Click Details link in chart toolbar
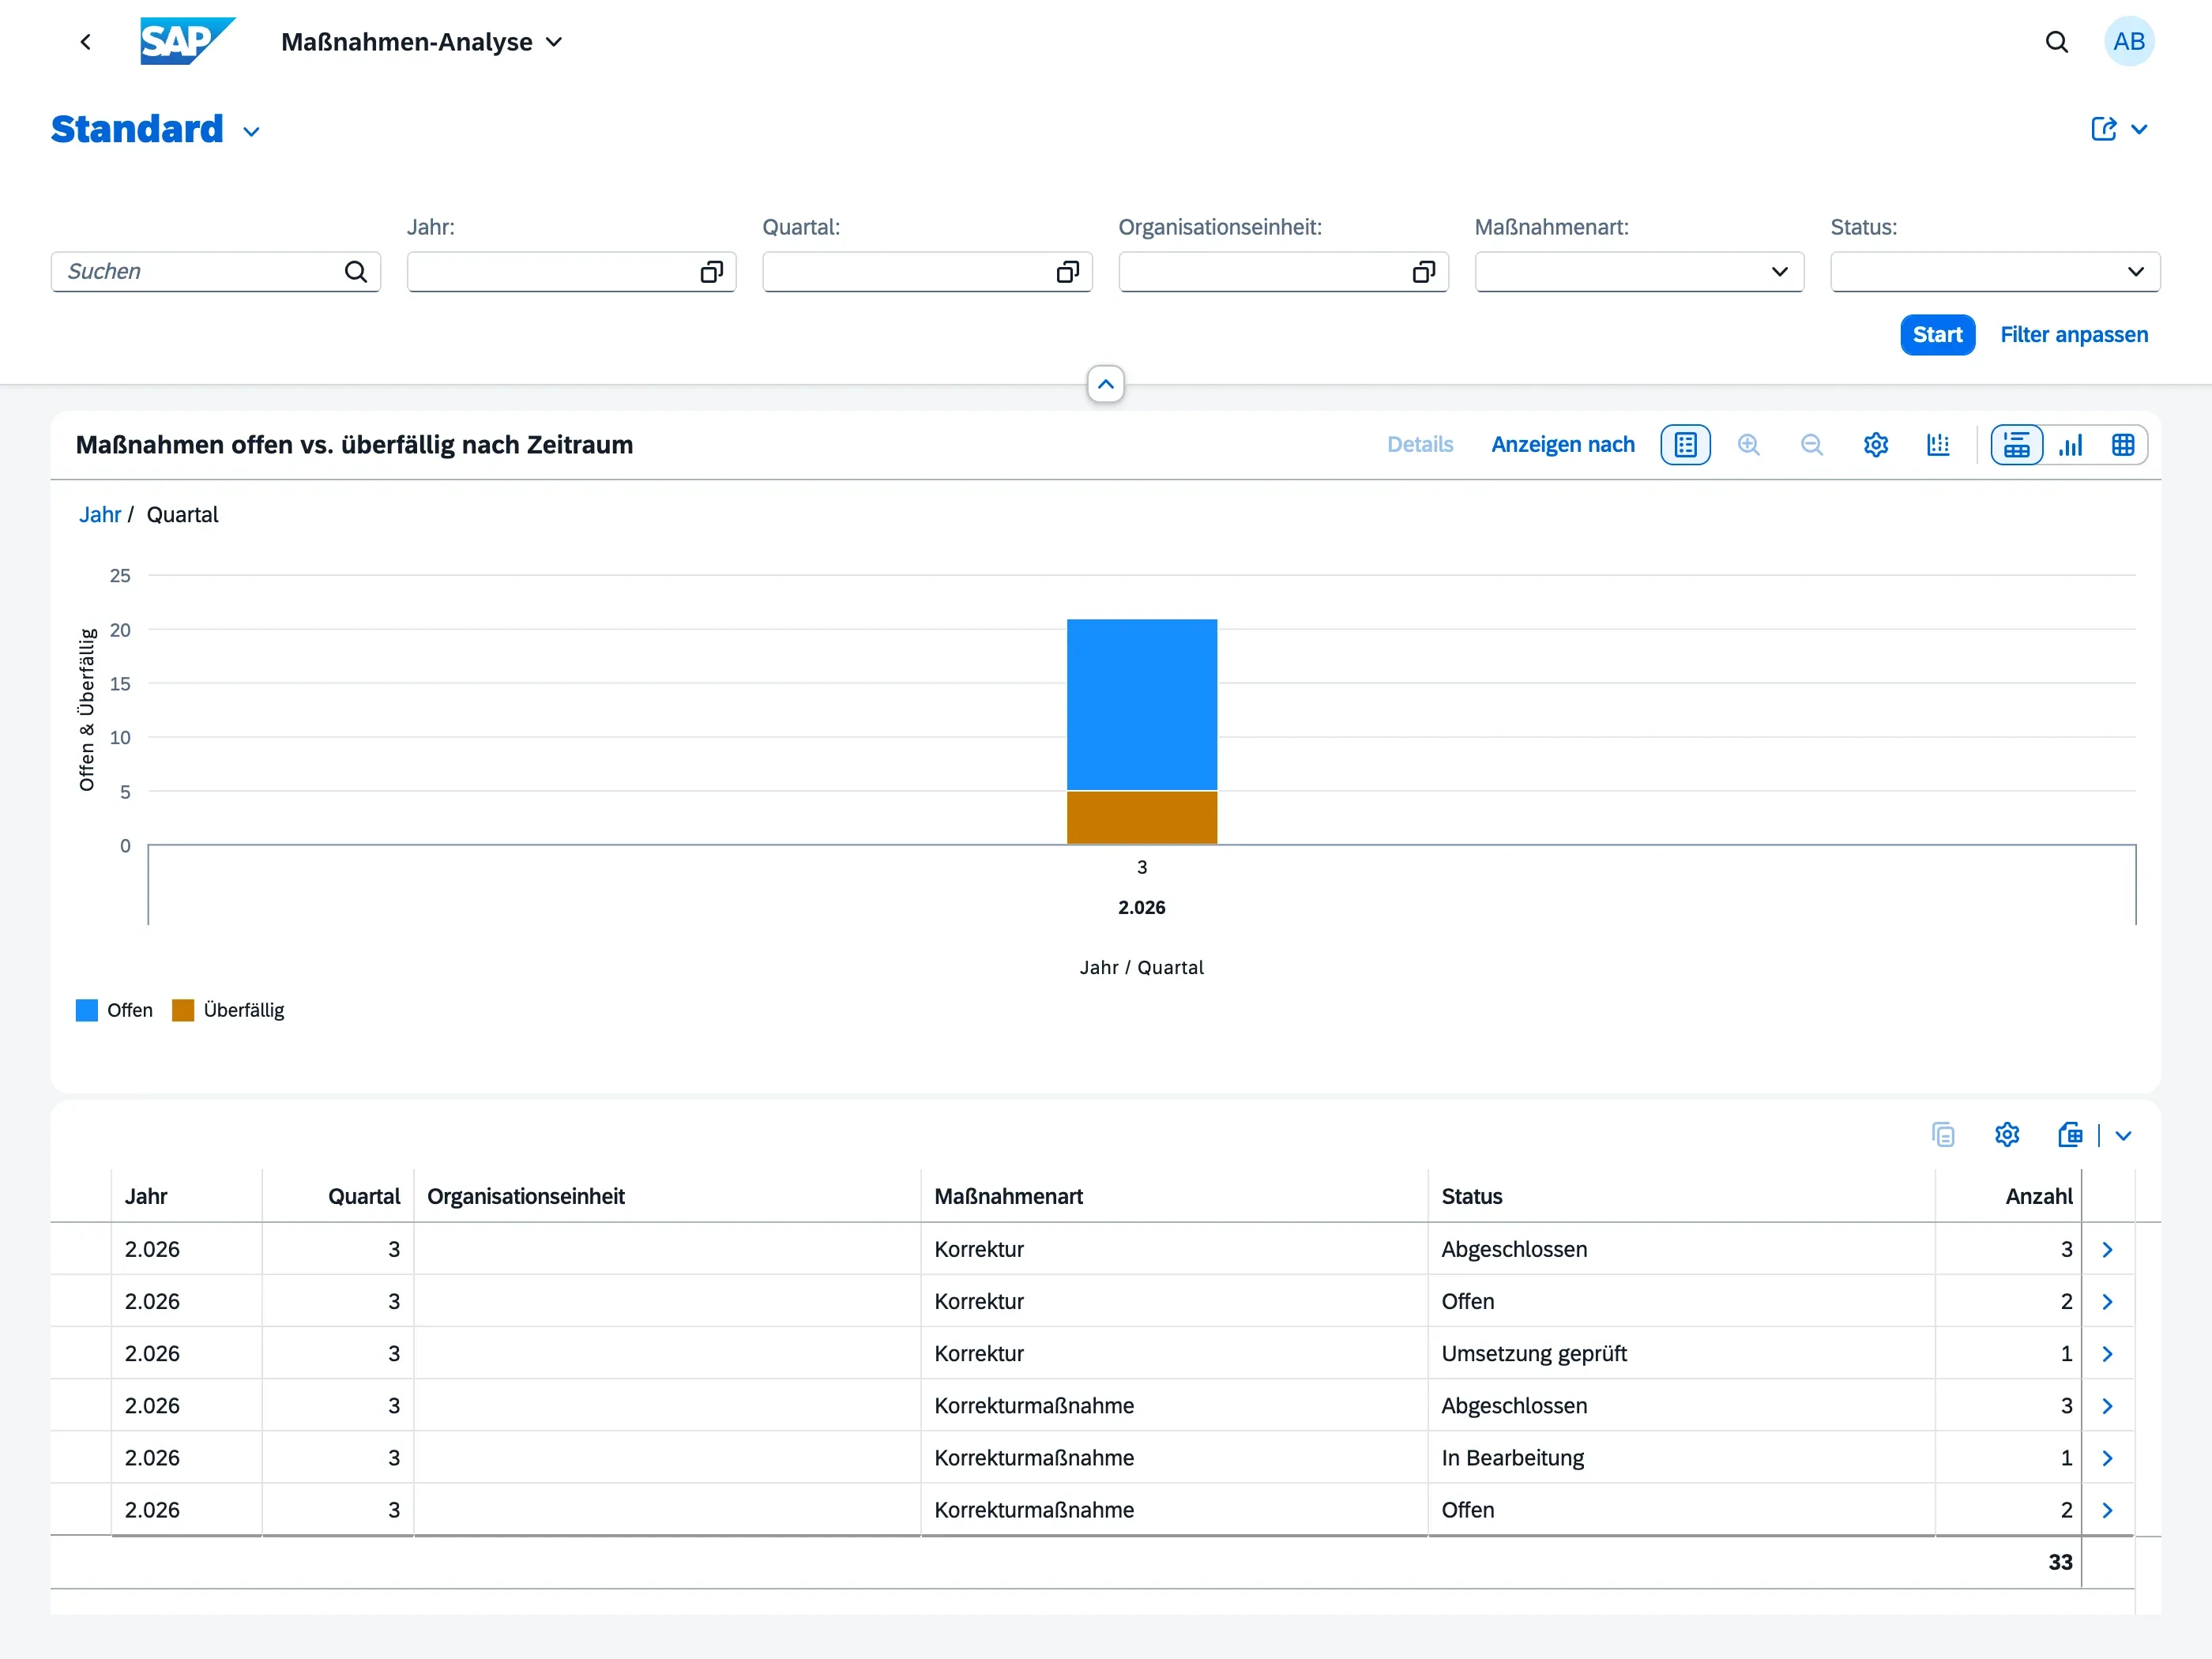 click(1420, 445)
